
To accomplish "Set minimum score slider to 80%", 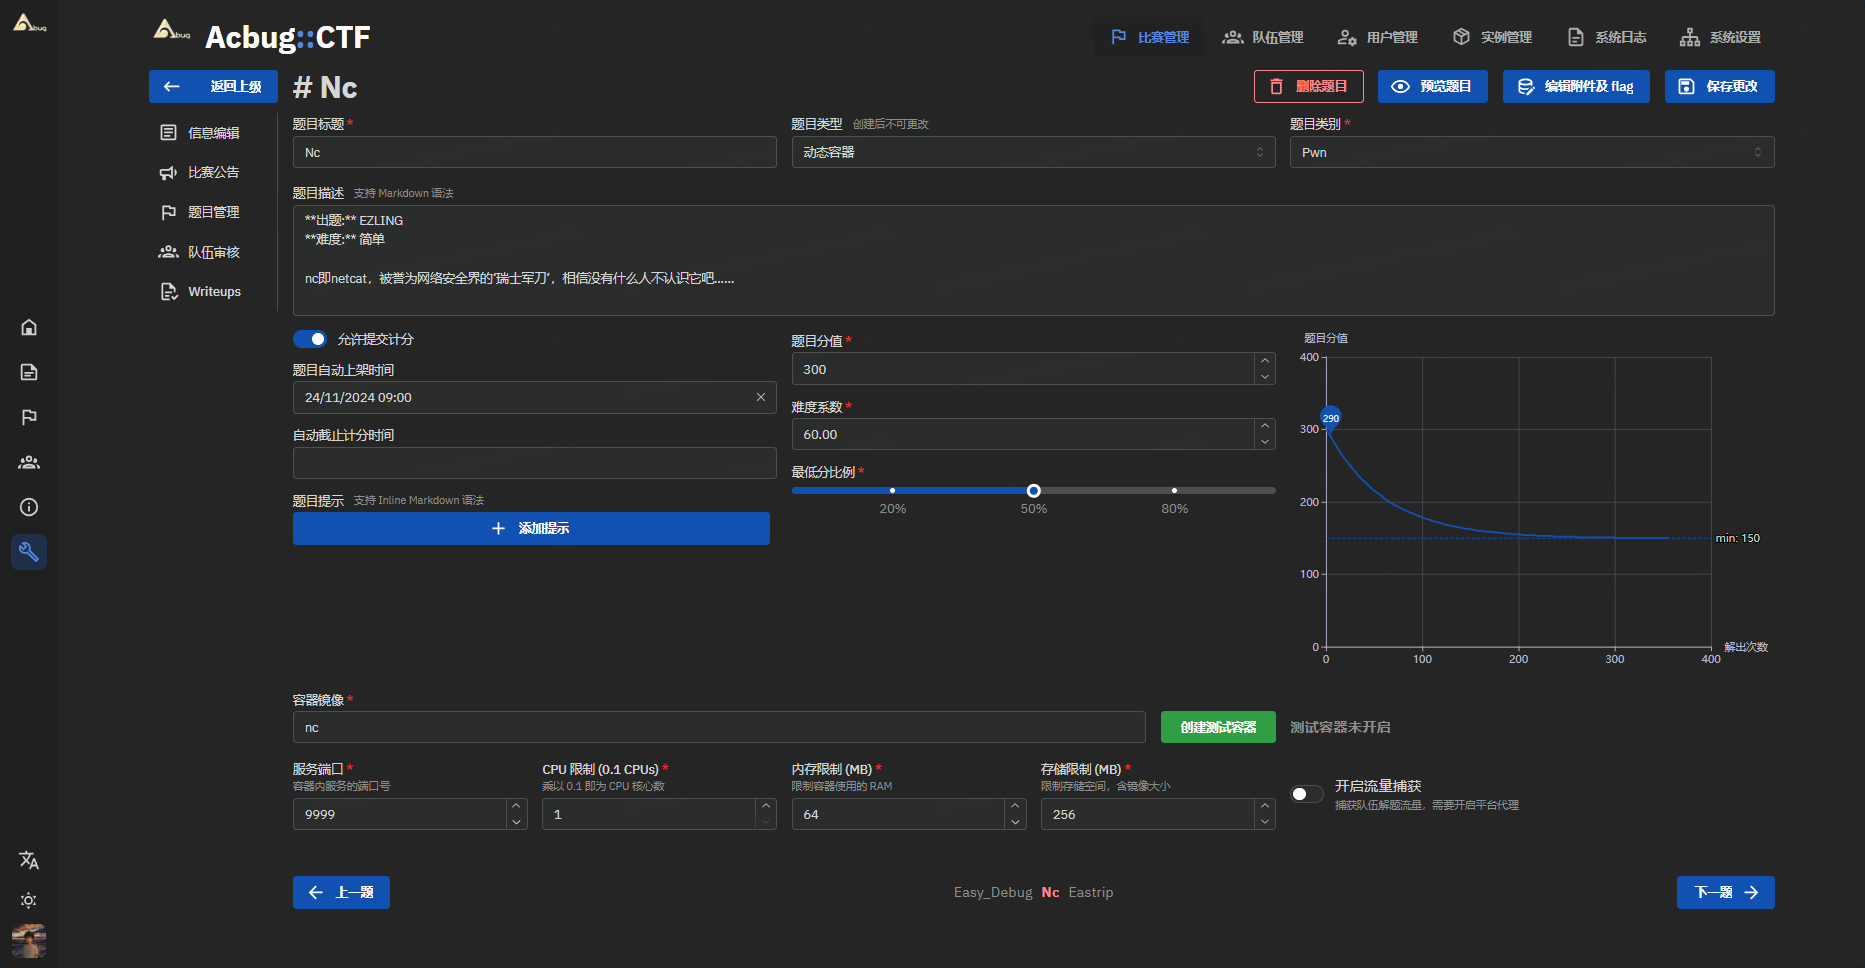I will pos(1174,490).
